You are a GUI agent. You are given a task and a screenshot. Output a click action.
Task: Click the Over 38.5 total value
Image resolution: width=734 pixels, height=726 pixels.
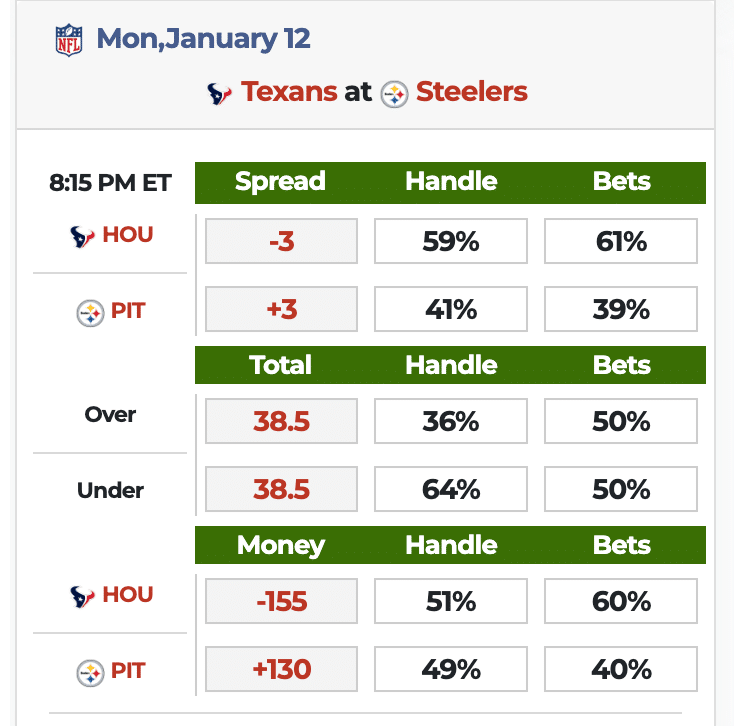pyautogui.click(x=281, y=421)
